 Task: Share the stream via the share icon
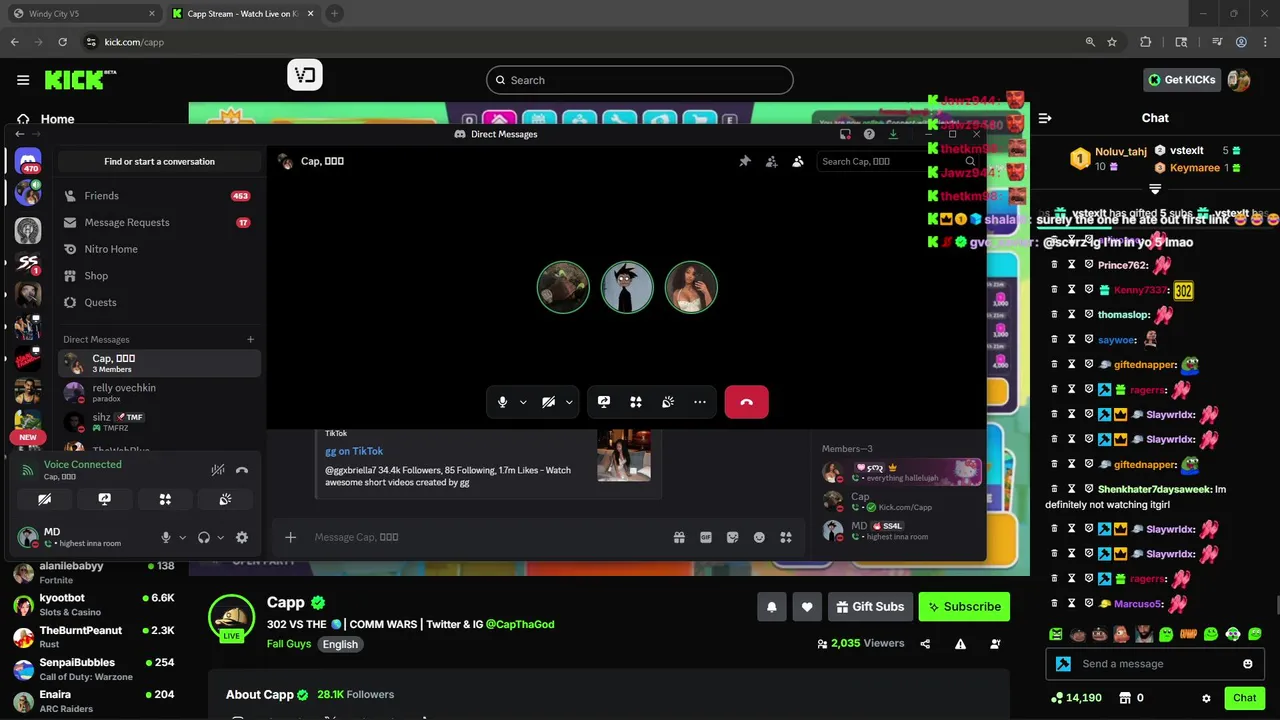tap(925, 644)
